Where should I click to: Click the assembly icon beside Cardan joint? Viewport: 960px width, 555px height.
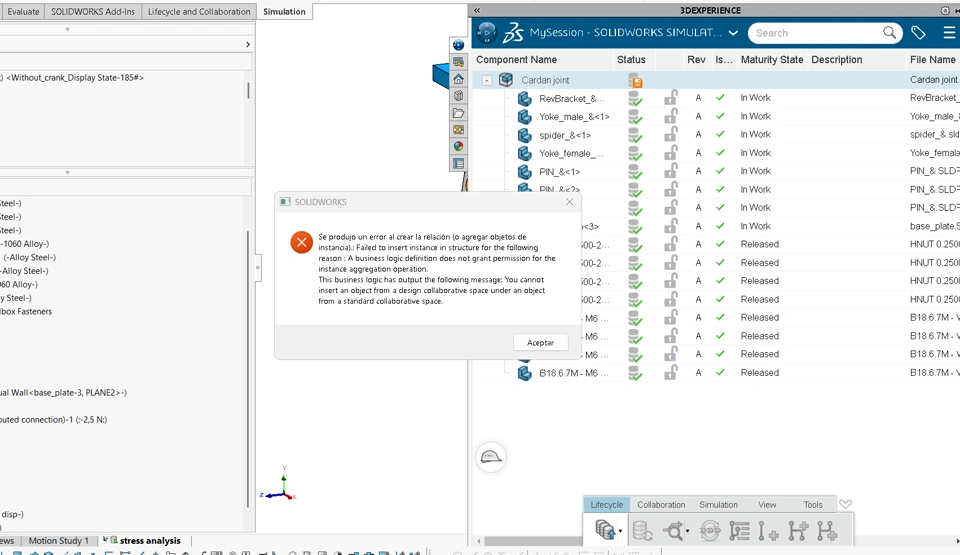click(x=506, y=80)
